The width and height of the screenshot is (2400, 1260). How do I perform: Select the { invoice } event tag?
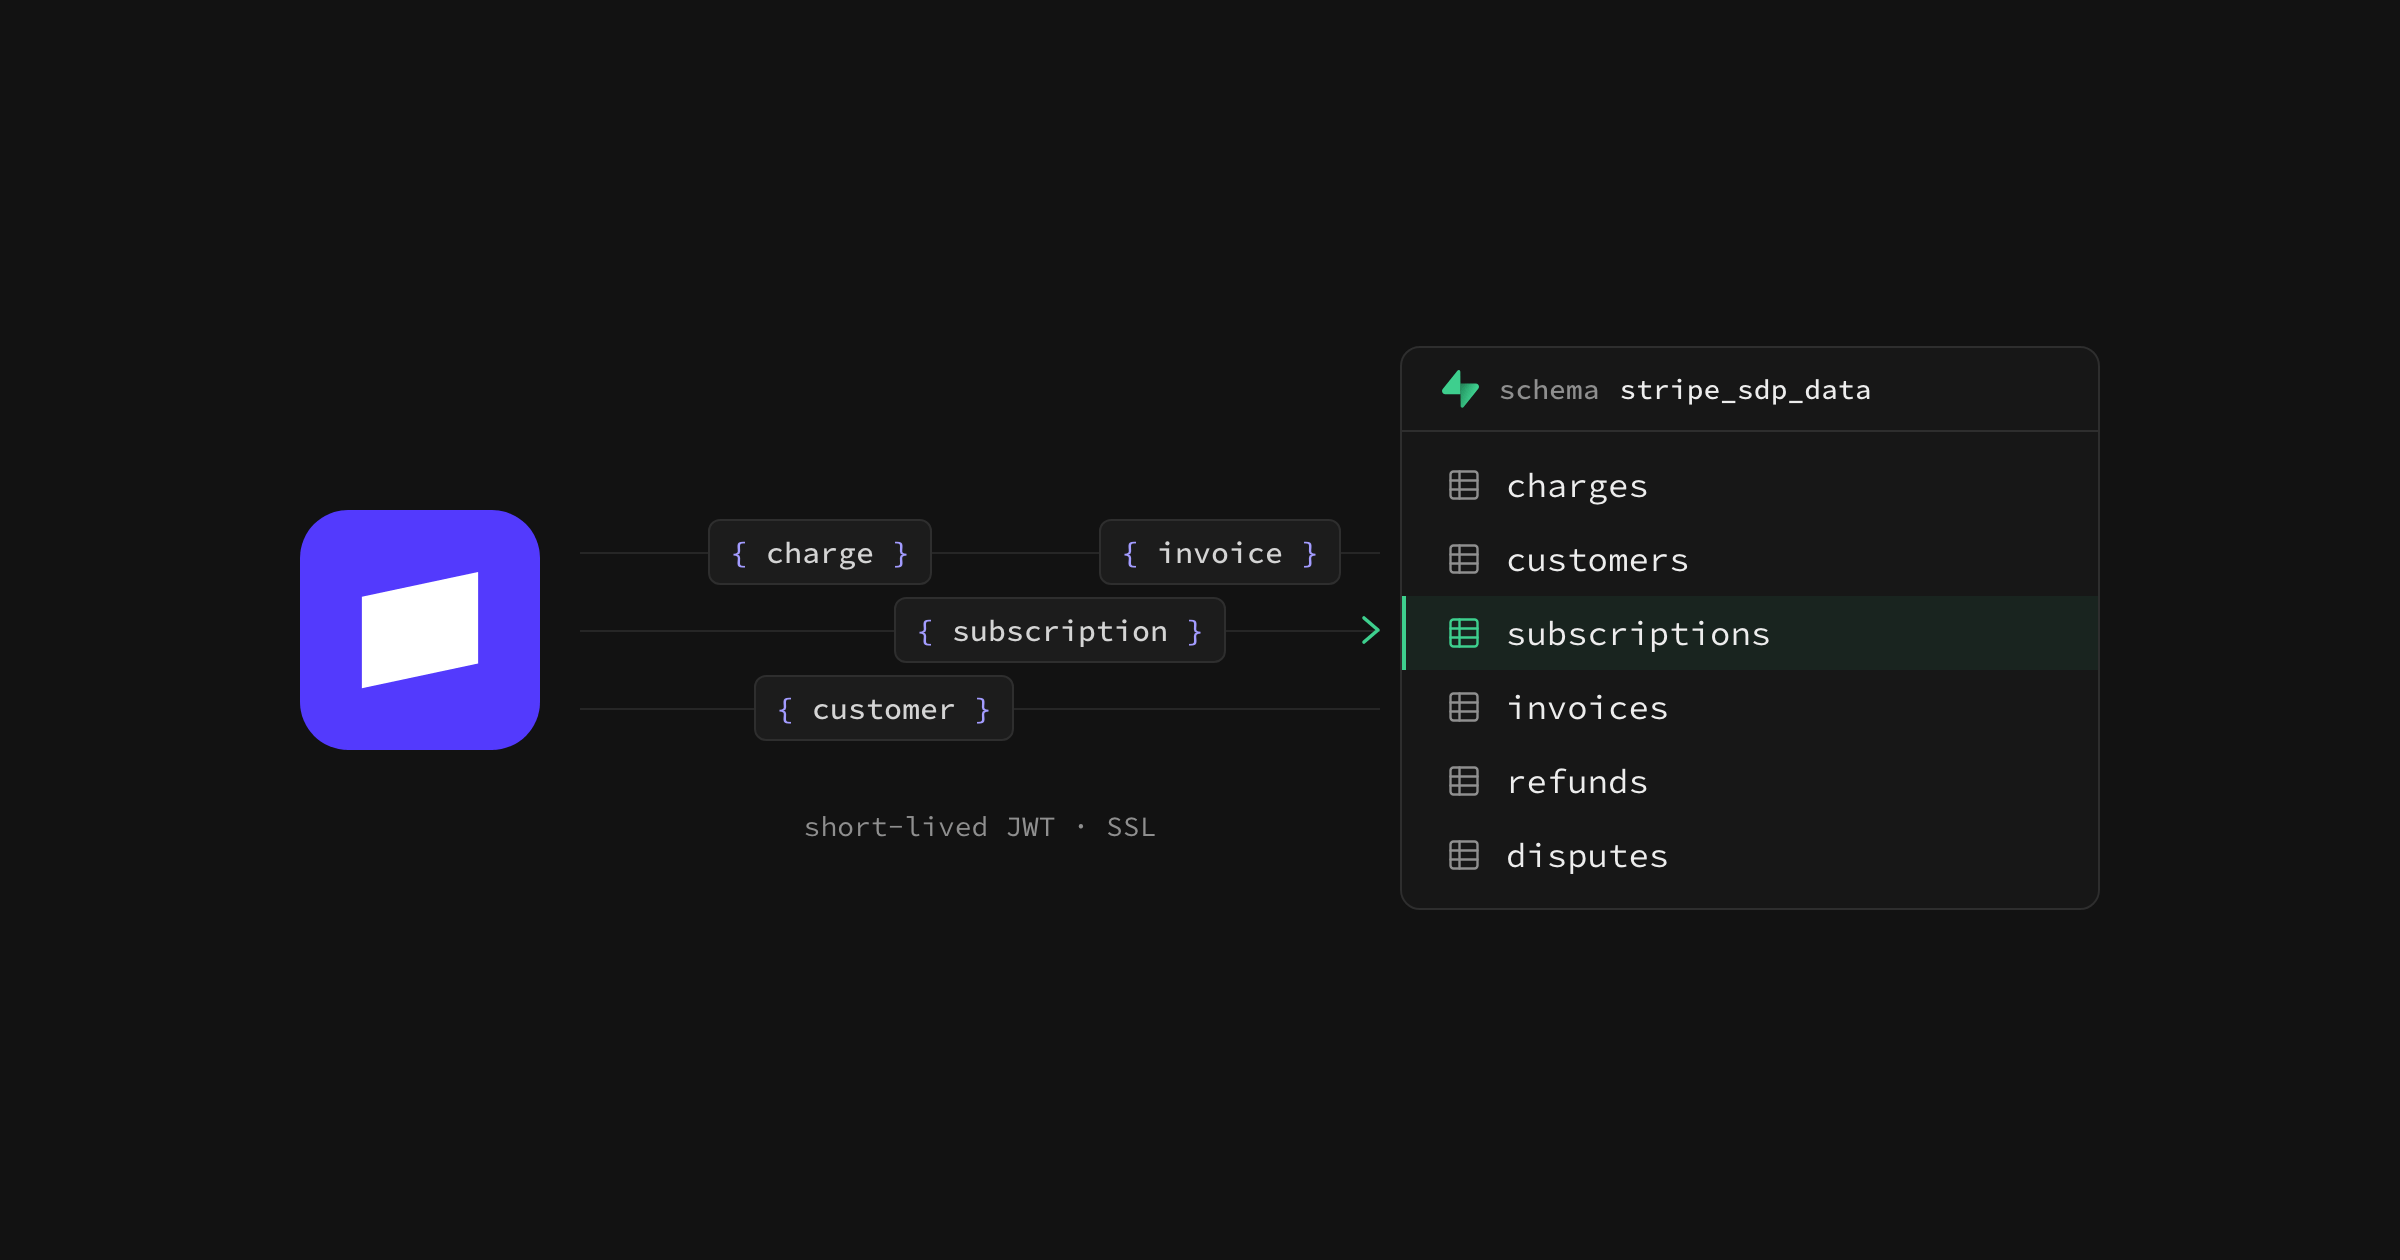pyautogui.click(x=1220, y=552)
